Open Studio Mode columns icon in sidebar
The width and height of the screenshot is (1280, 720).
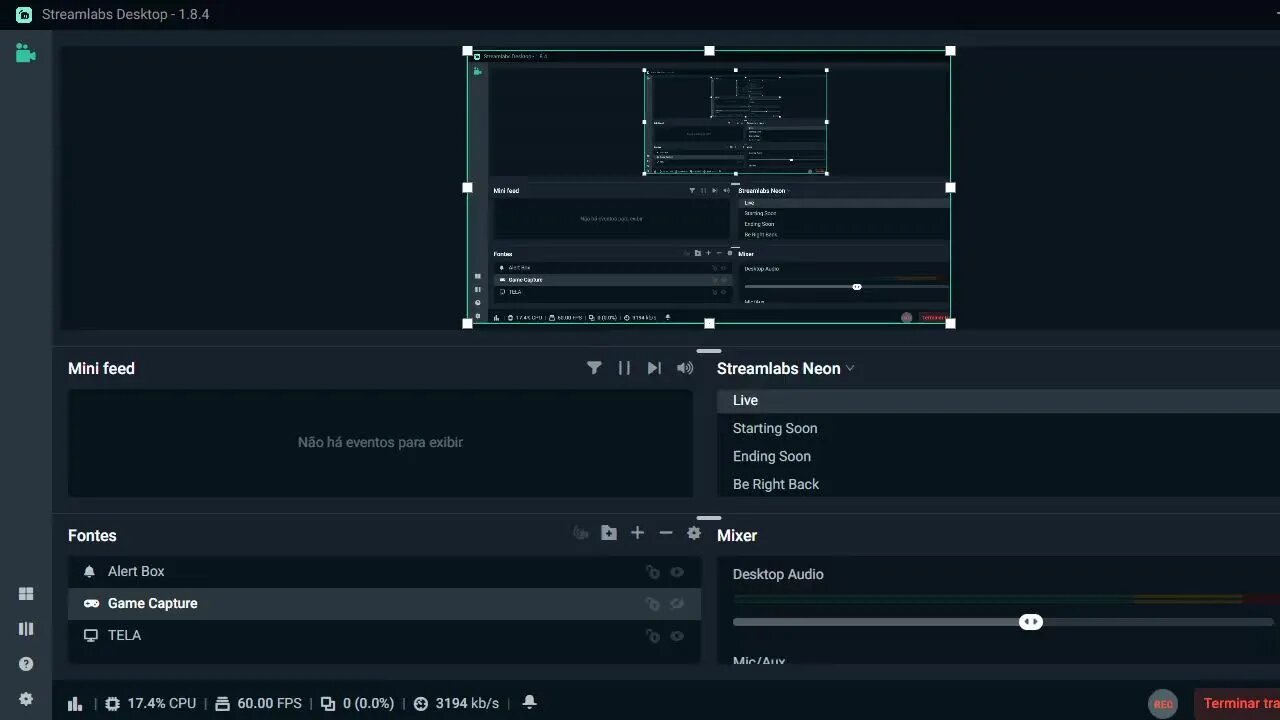point(26,629)
